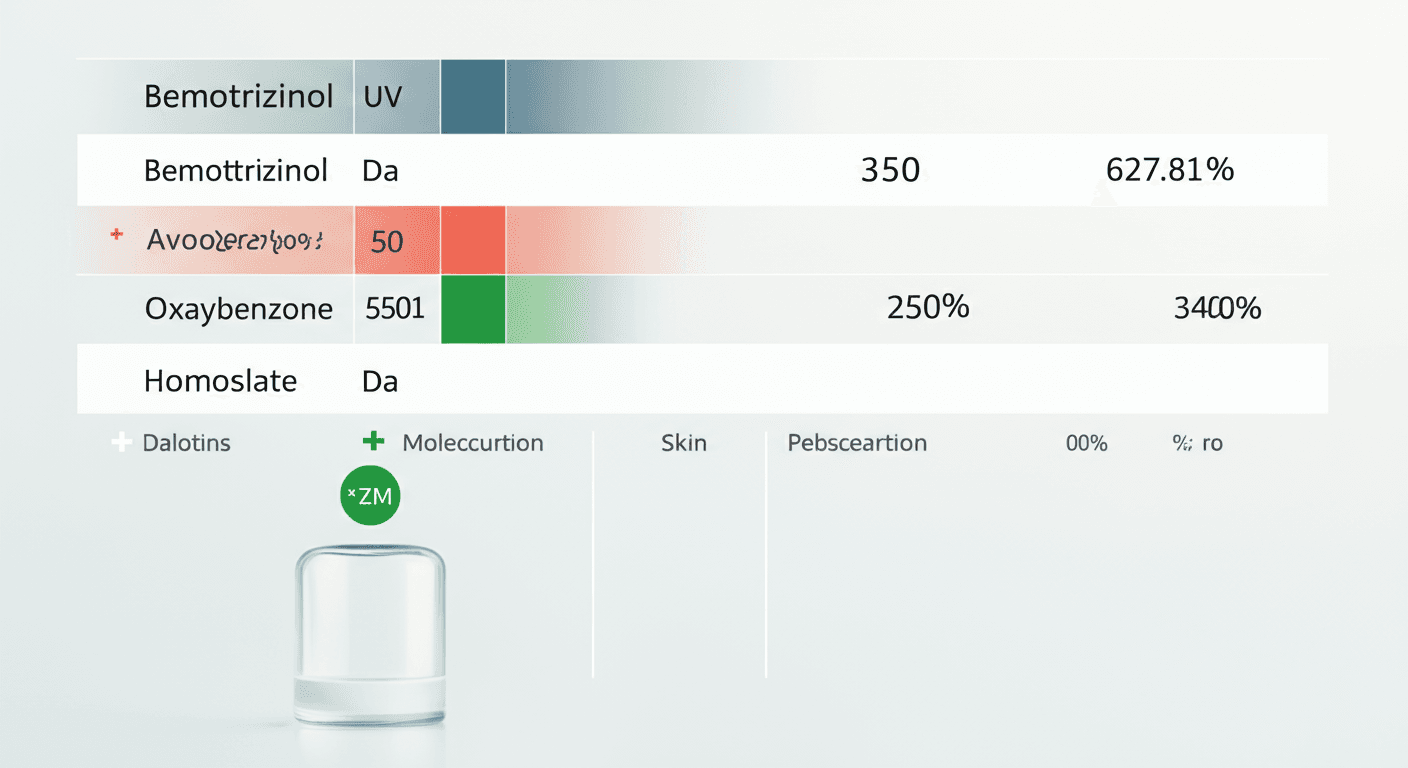Viewport: 1408px width, 768px height.
Task: Open the Skin tab
Action: pyautogui.click(x=684, y=442)
